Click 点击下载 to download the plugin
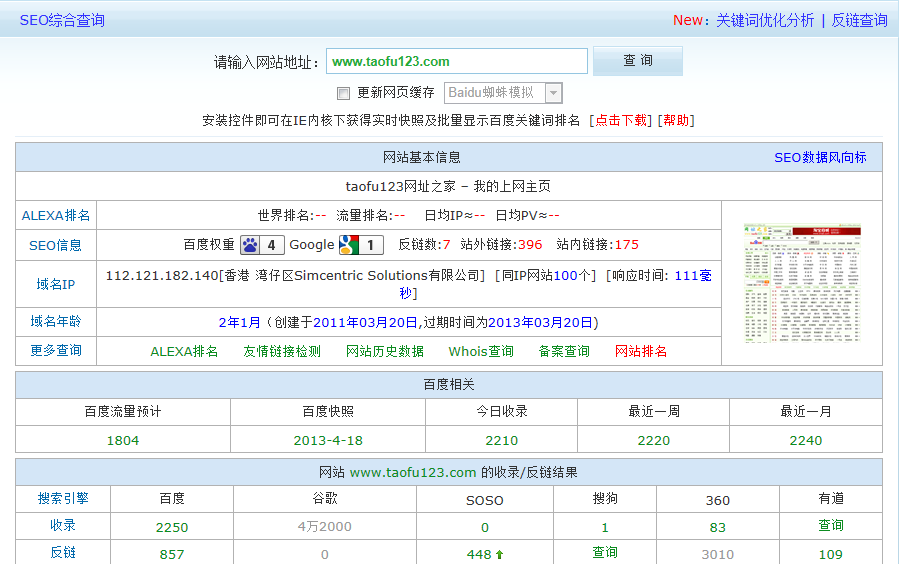The image size is (899, 564). coord(621,120)
